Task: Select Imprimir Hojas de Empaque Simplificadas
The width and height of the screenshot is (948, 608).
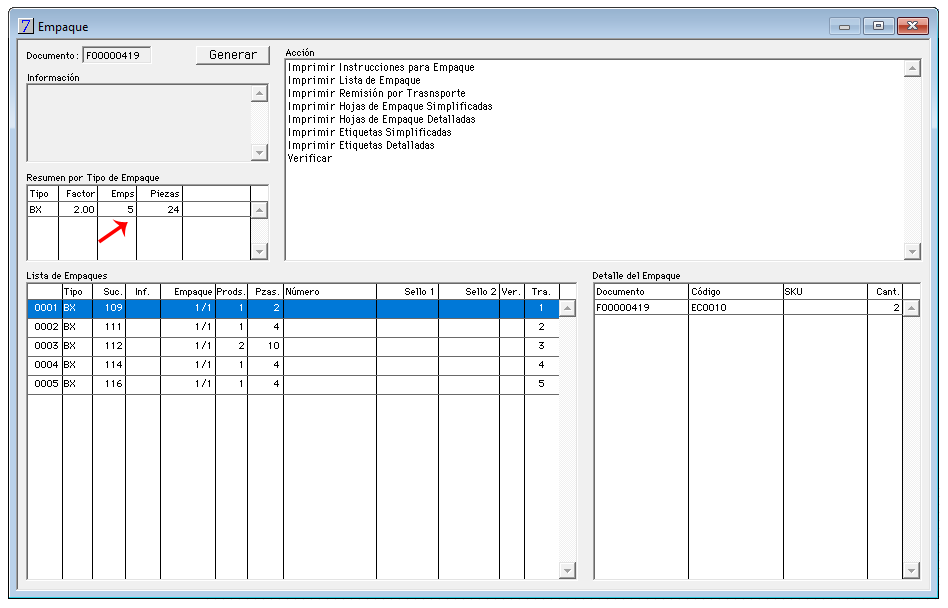Action: tap(390, 106)
